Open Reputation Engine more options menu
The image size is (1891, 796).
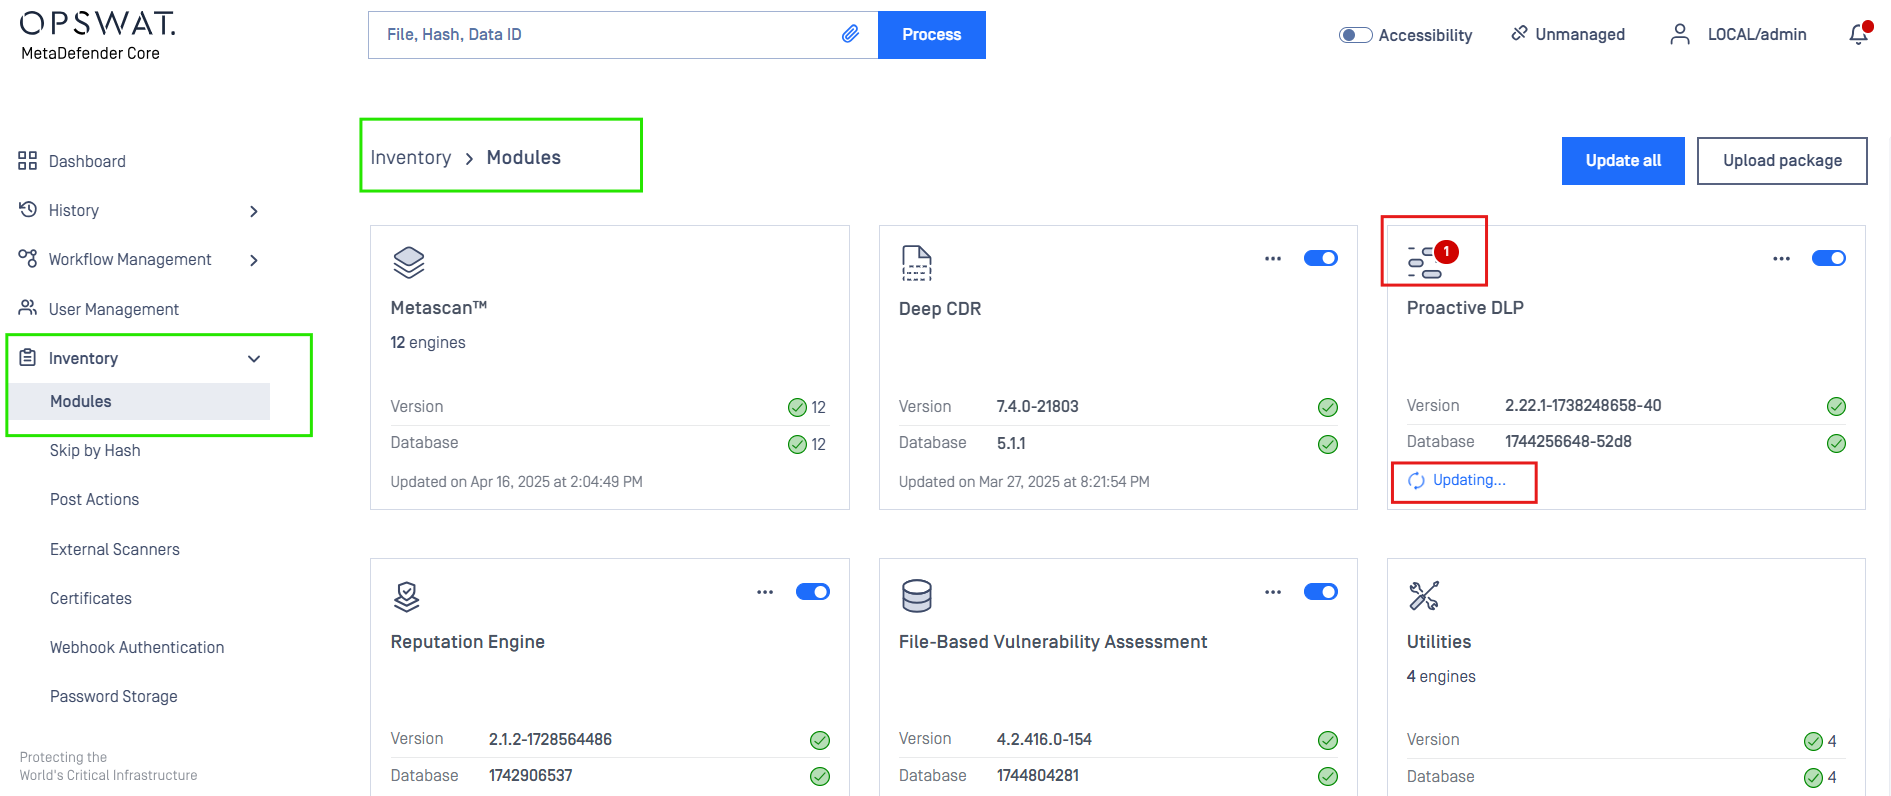tap(765, 592)
